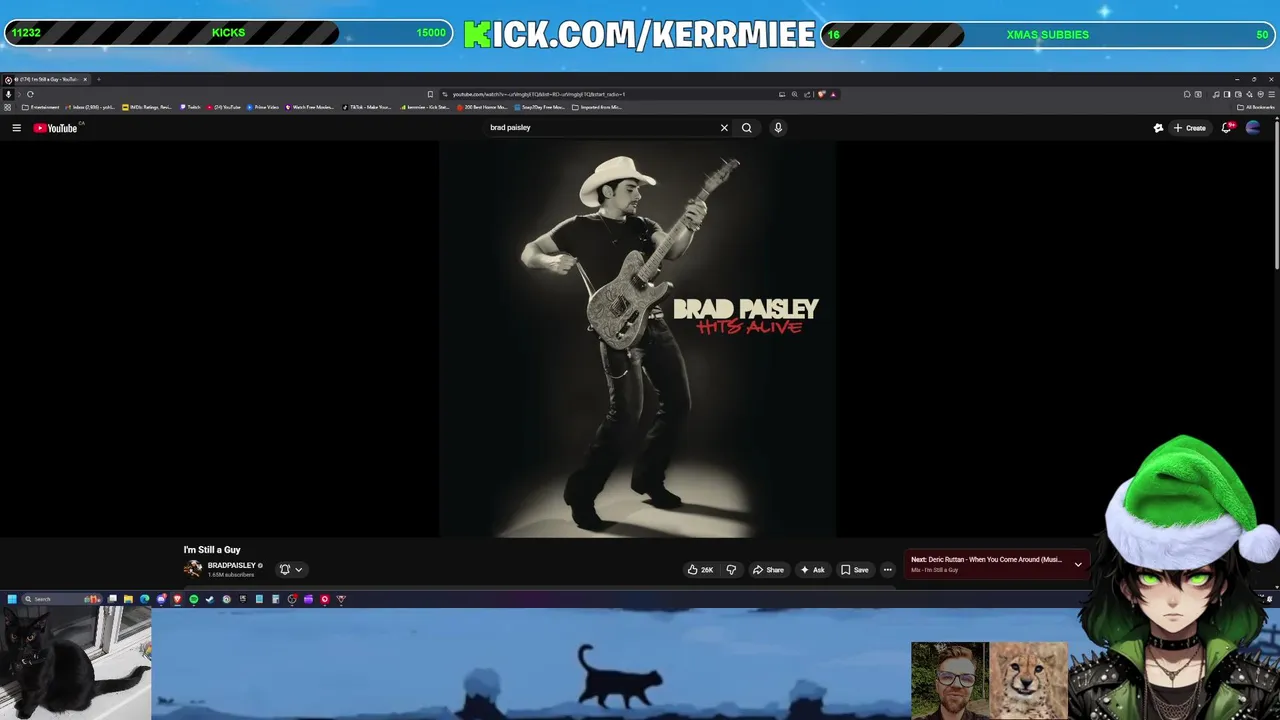The height and width of the screenshot is (720, 1280).
Task: Open the All Bookmarks folder
Action: coord(1256,107)
